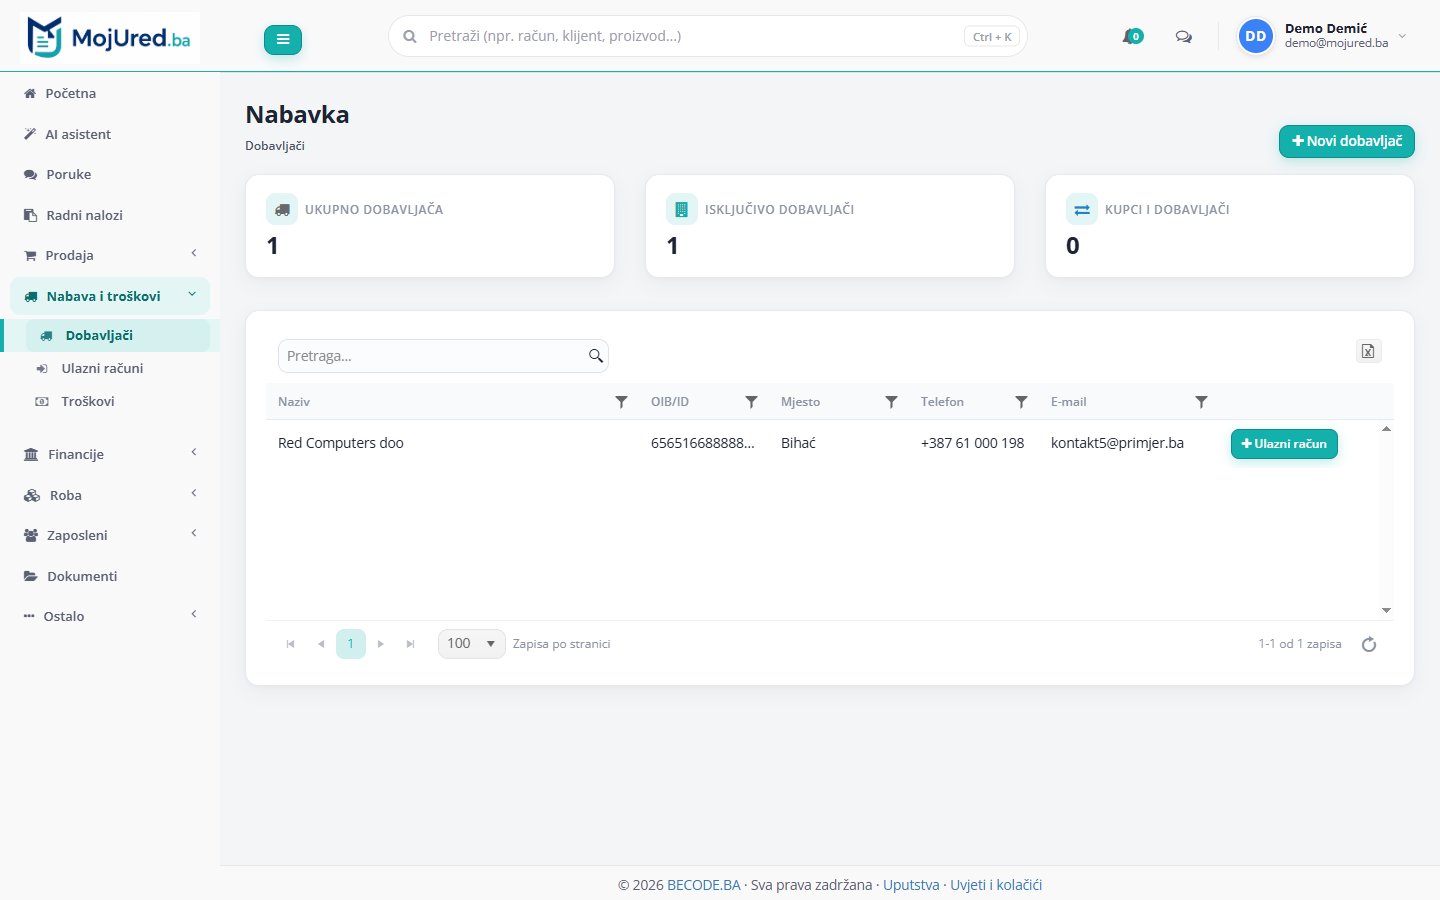Open the Uvjeti i kolačići link

click(x=996, y=885)
